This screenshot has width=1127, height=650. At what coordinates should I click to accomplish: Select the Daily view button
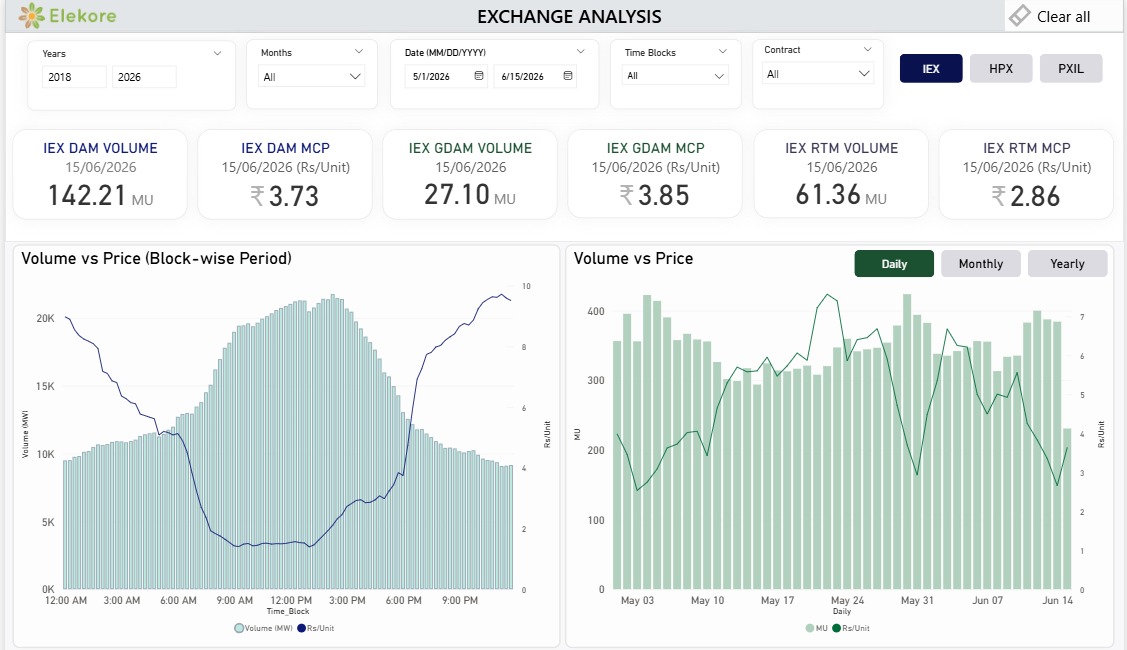pyautogui.click(x=894, y=264)
